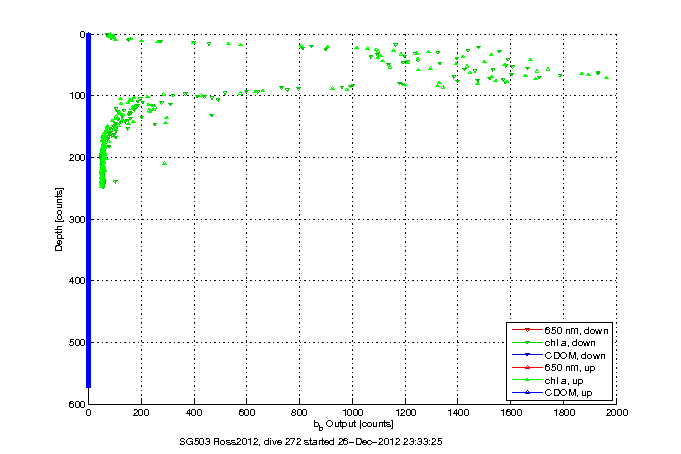Click the thick blue CDOM profile line
Screen dimensions: 681x454
coord(88,210)
